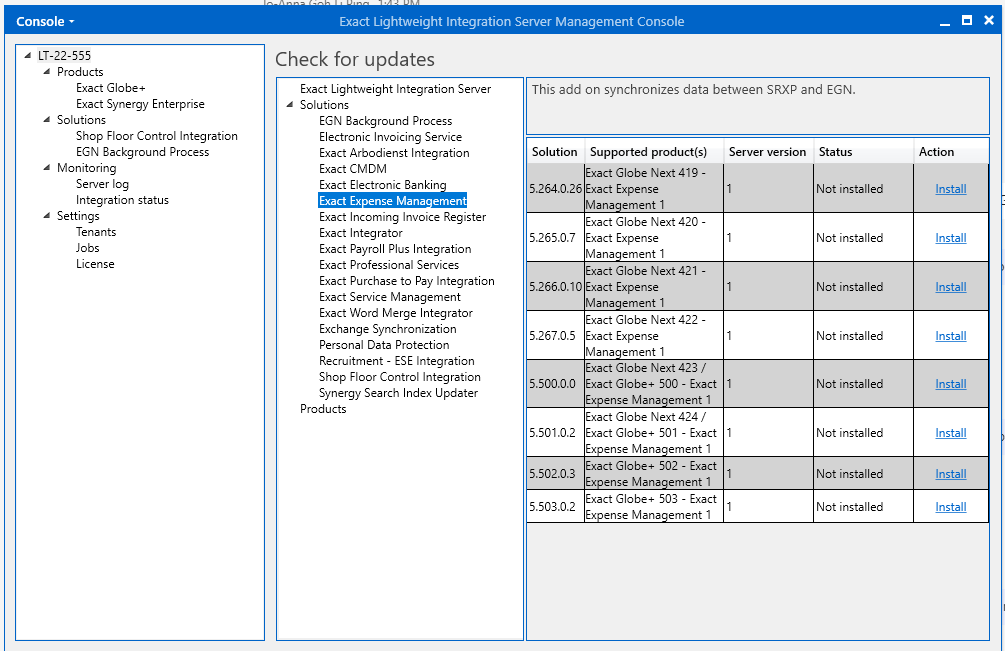1005x651 pixels.
Task: Open Server log under Monitoring
Action: (102, 184)
